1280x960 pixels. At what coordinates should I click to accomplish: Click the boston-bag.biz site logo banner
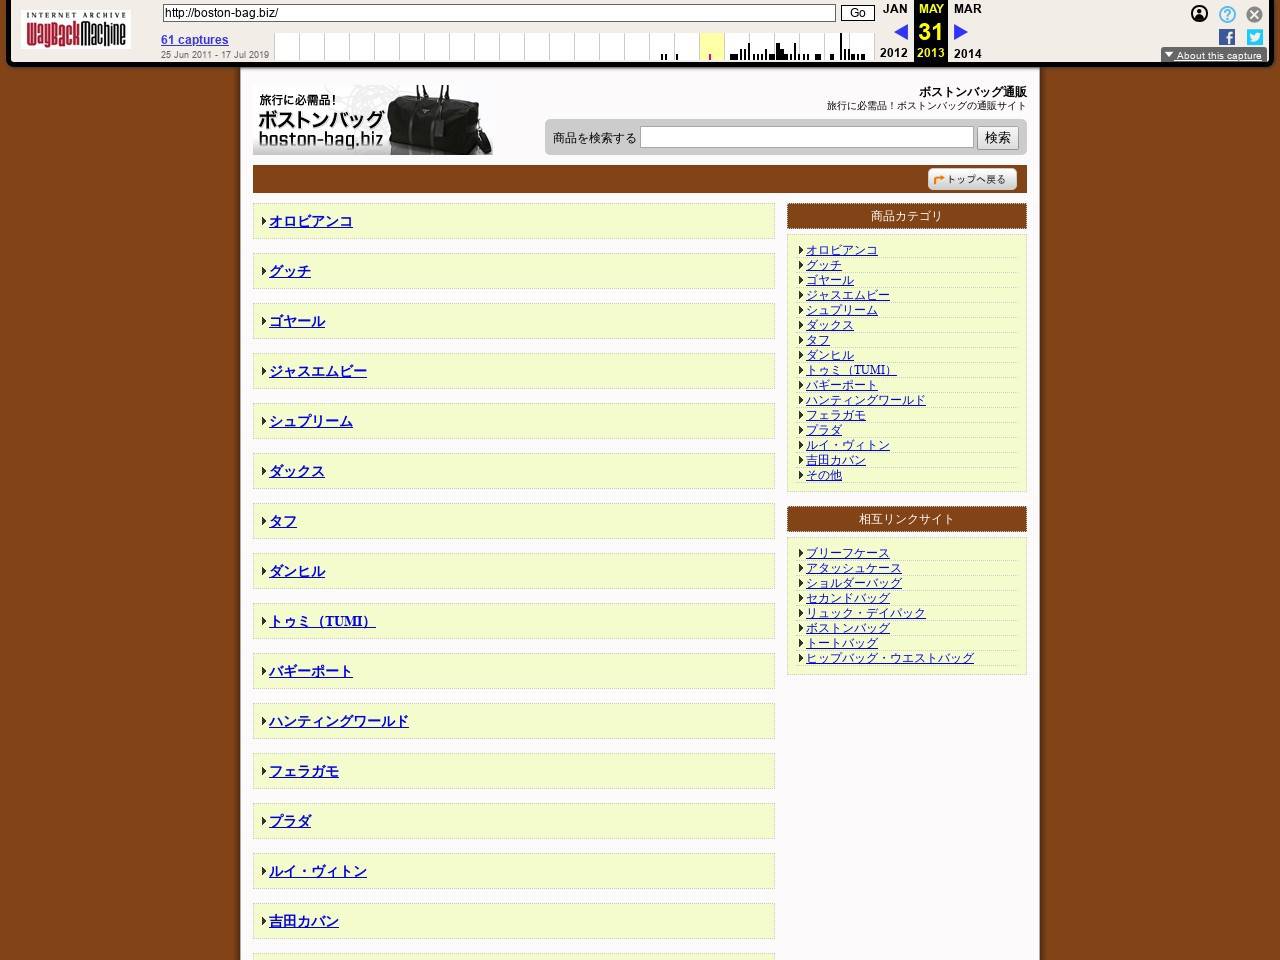click(x=373, y=119)
